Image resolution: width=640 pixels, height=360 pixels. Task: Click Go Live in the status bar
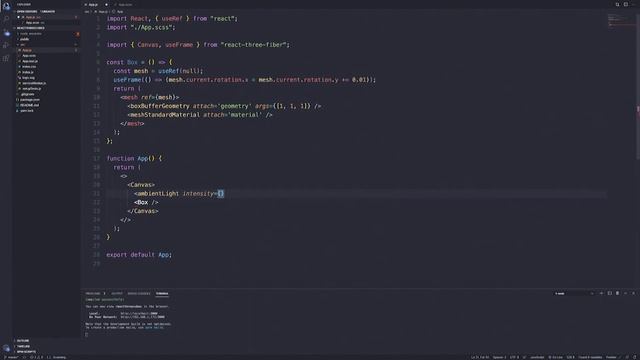556,357
